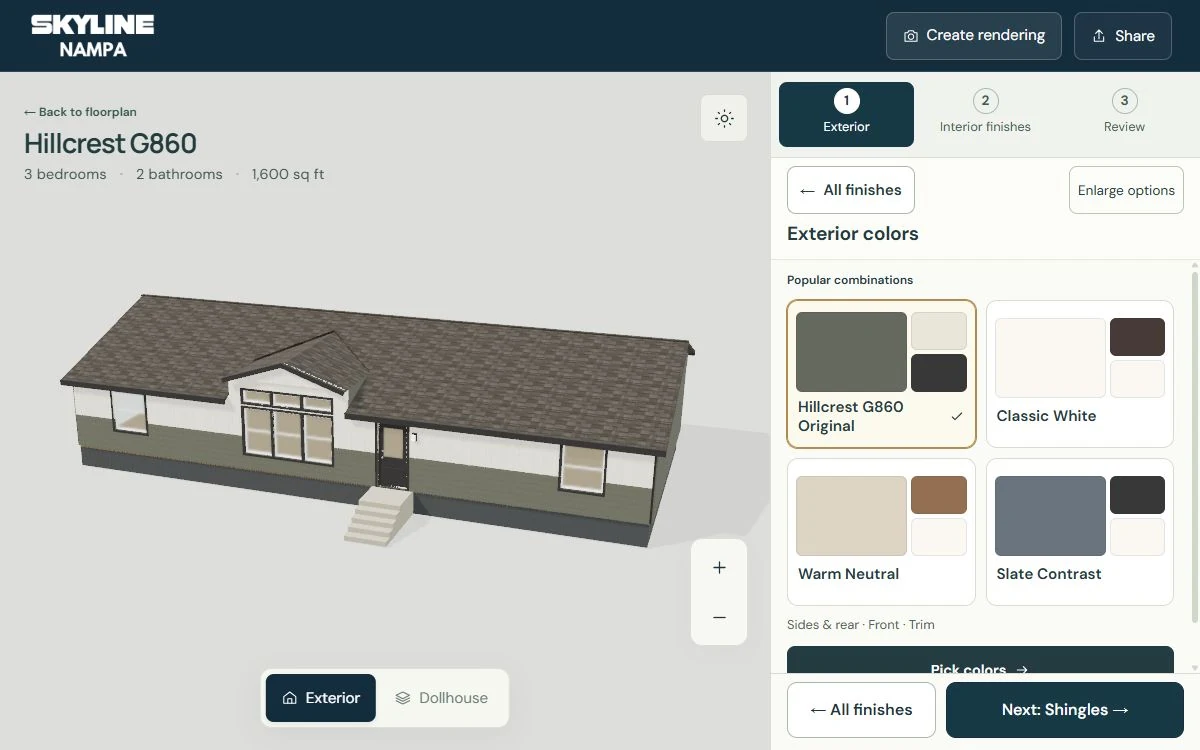Screen dimensions: 1200x750
Task: Click the 2 bathrooms text
Action: click(x=179, y=174)
